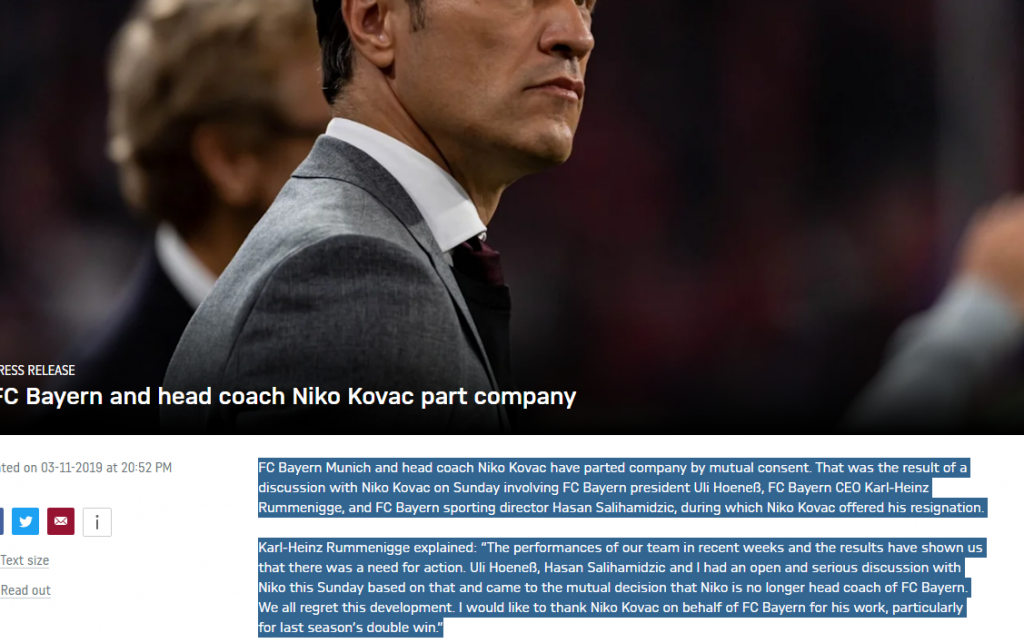Open the Text size option
The height and width of the screenshot is (643, 1024).
[24, 560]
